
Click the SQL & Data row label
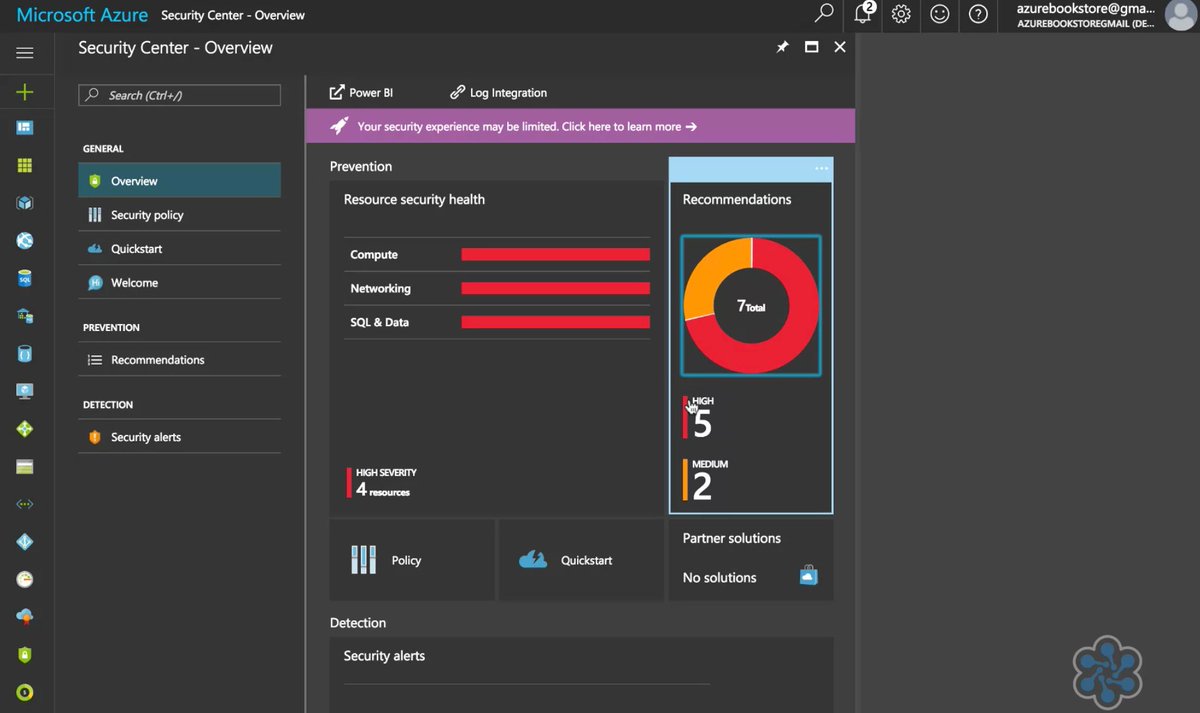click(379, 322)
